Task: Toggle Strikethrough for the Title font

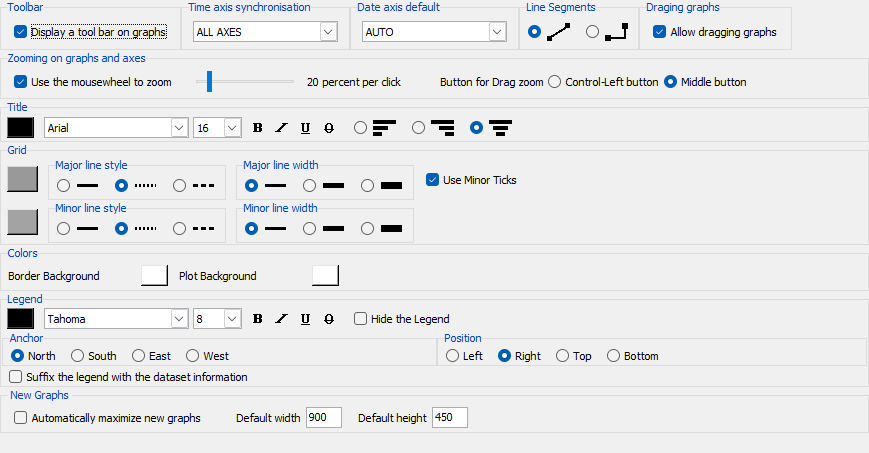Action: pyautogui.click(x=329, y=128)
